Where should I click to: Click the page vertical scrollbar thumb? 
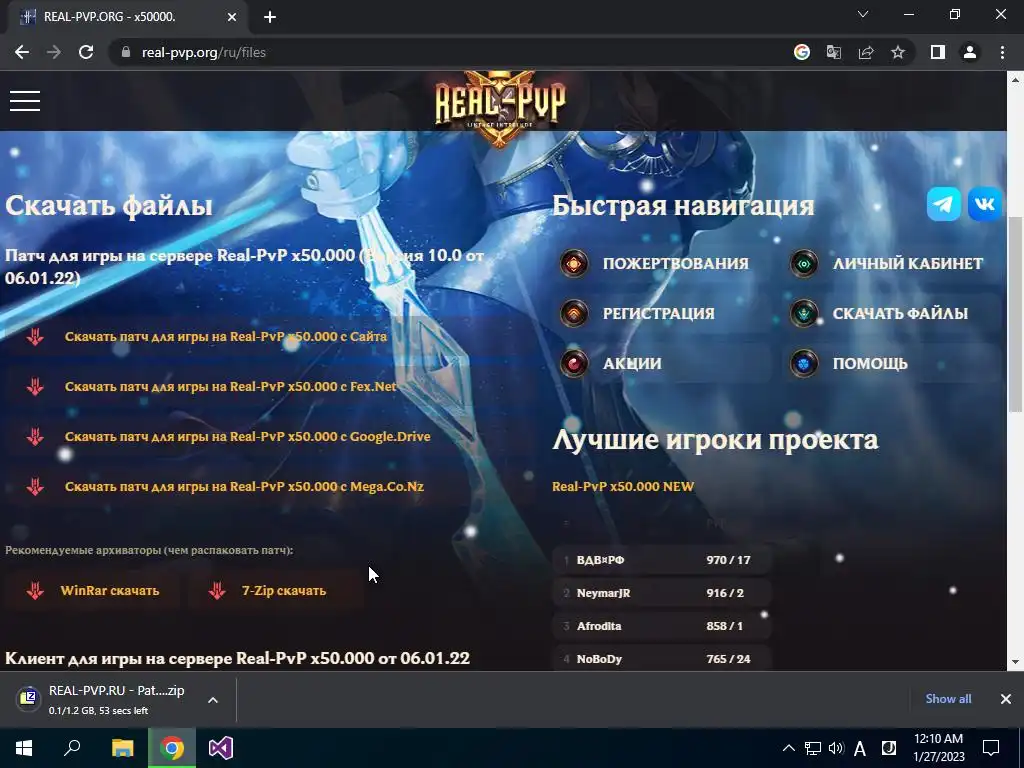[x=1015, y=314]
